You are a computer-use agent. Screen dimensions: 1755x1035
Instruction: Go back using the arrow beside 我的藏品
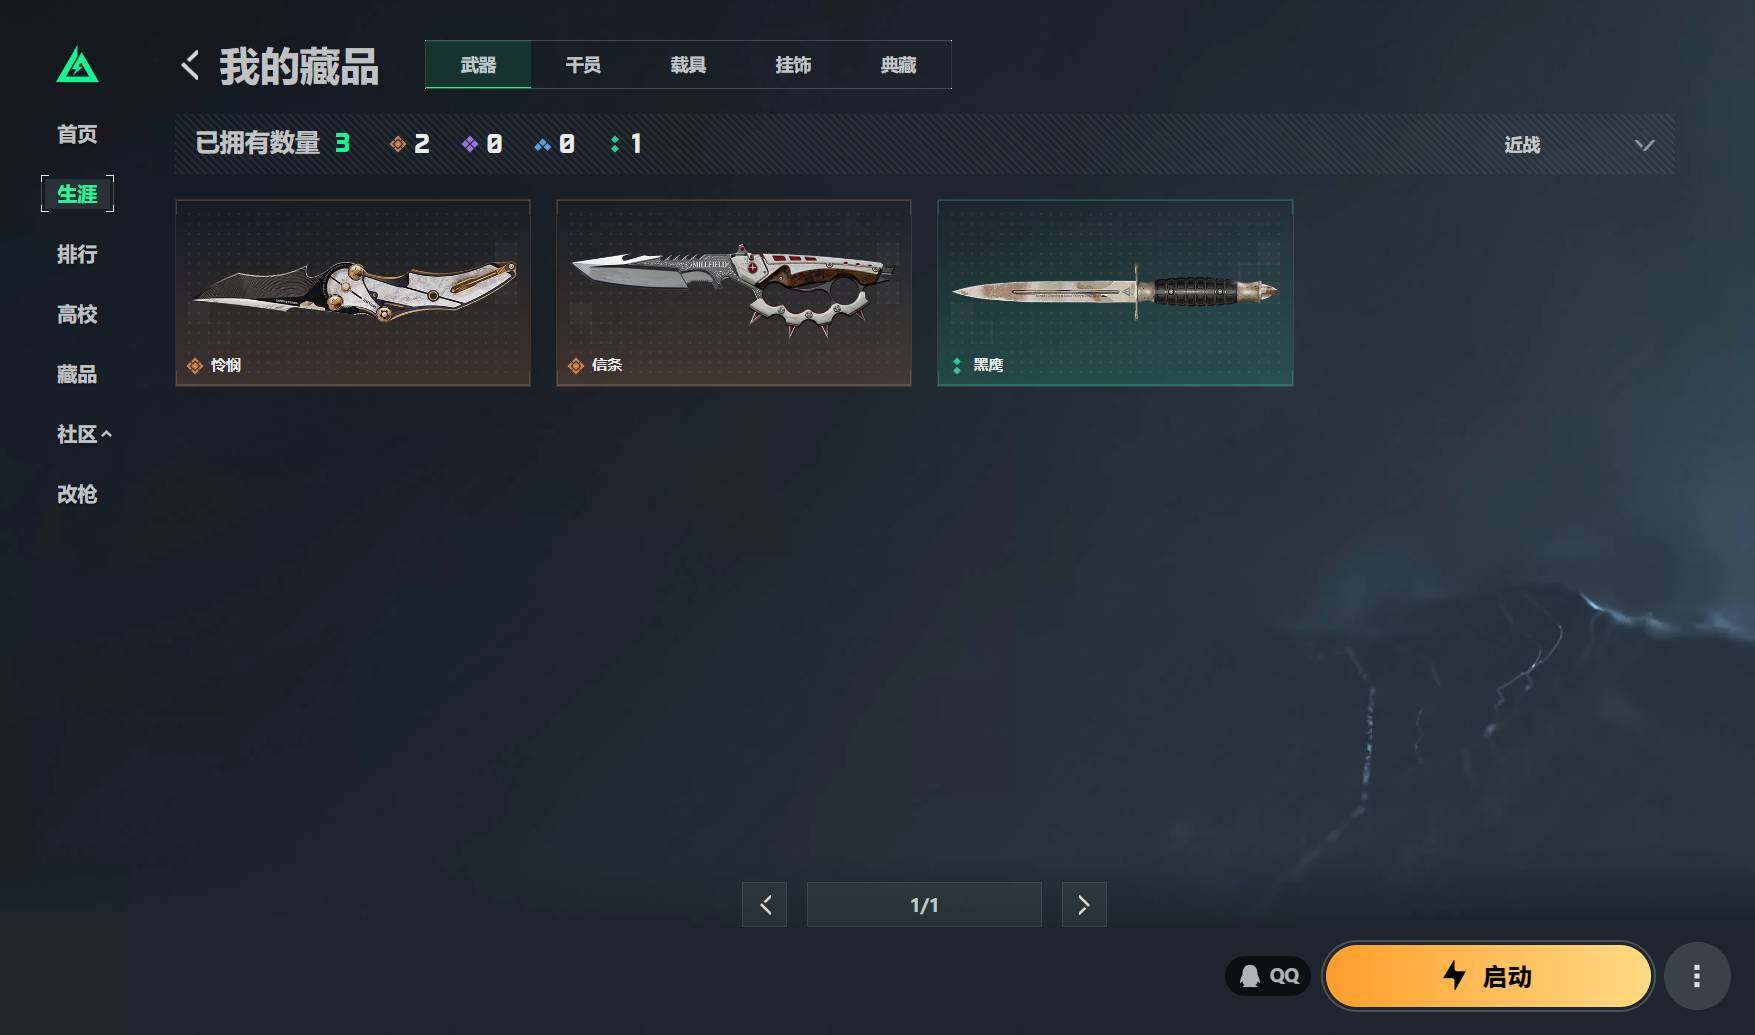tap(190, 66)
